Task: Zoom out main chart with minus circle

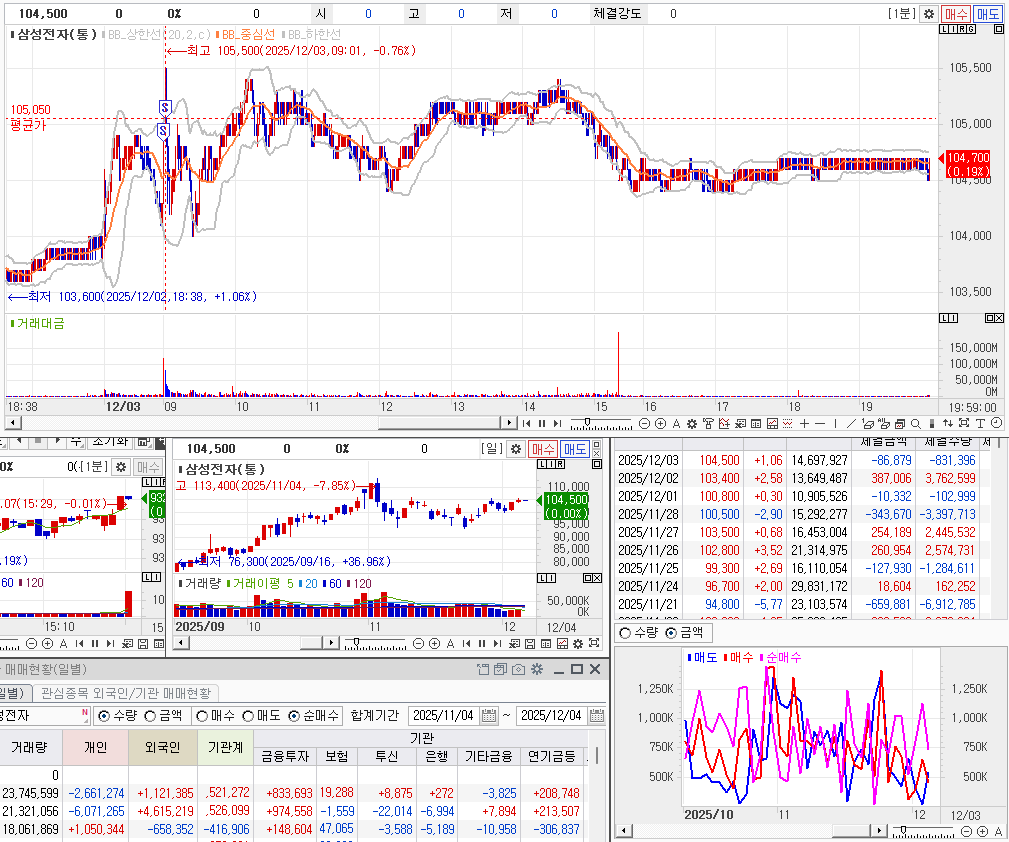Action: (x=643, y=423)
